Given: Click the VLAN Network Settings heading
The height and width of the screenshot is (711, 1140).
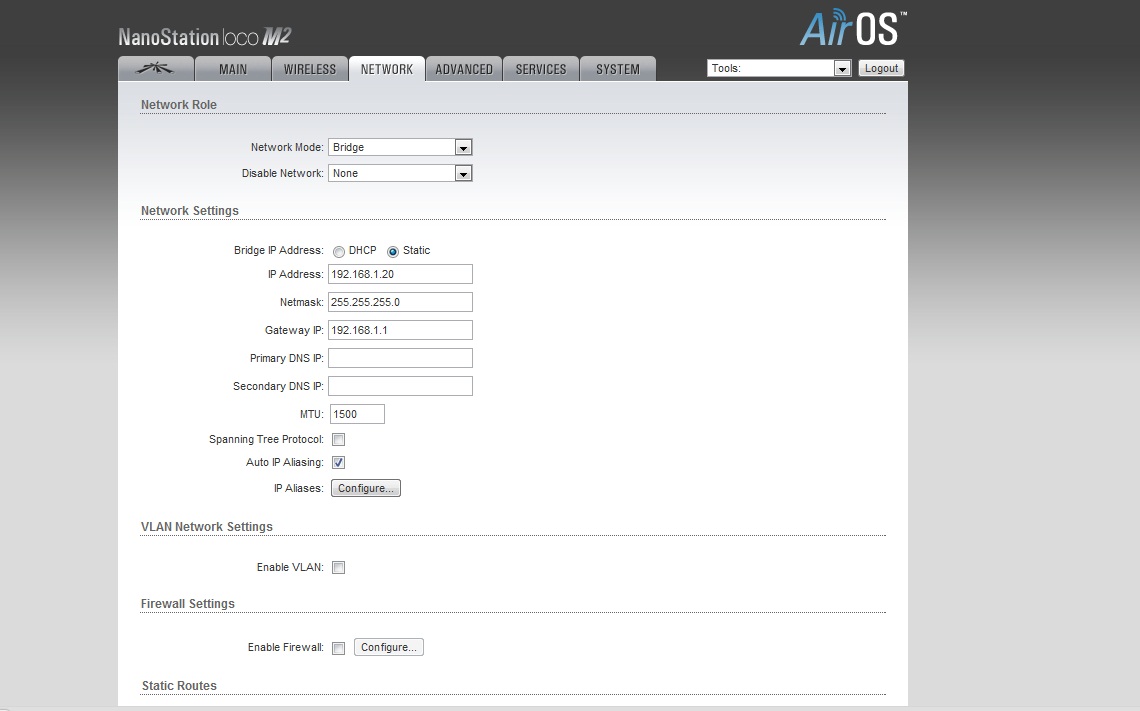Looking at the screenshot, I should click(206, 526).
